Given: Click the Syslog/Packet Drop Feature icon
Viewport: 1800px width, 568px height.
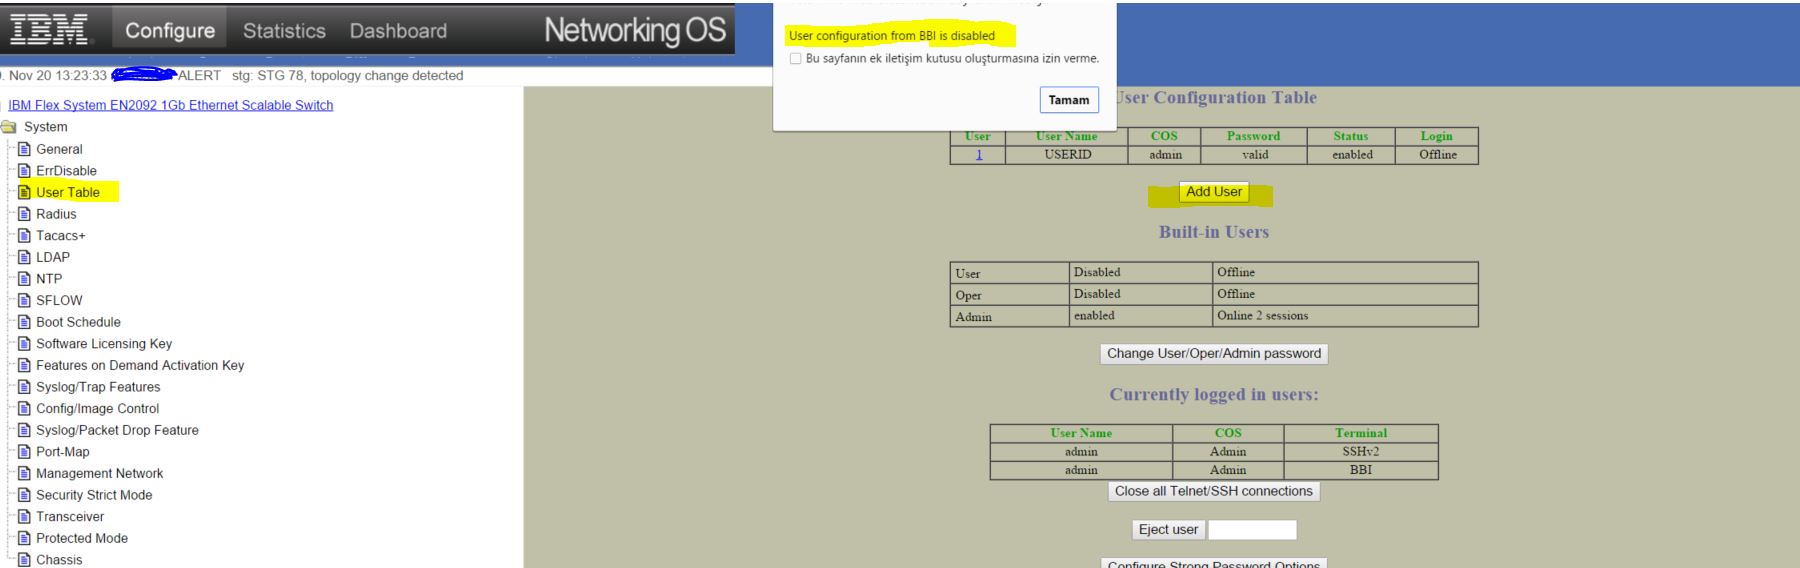Looking at the screenshot, I should (x=25, y=430).
